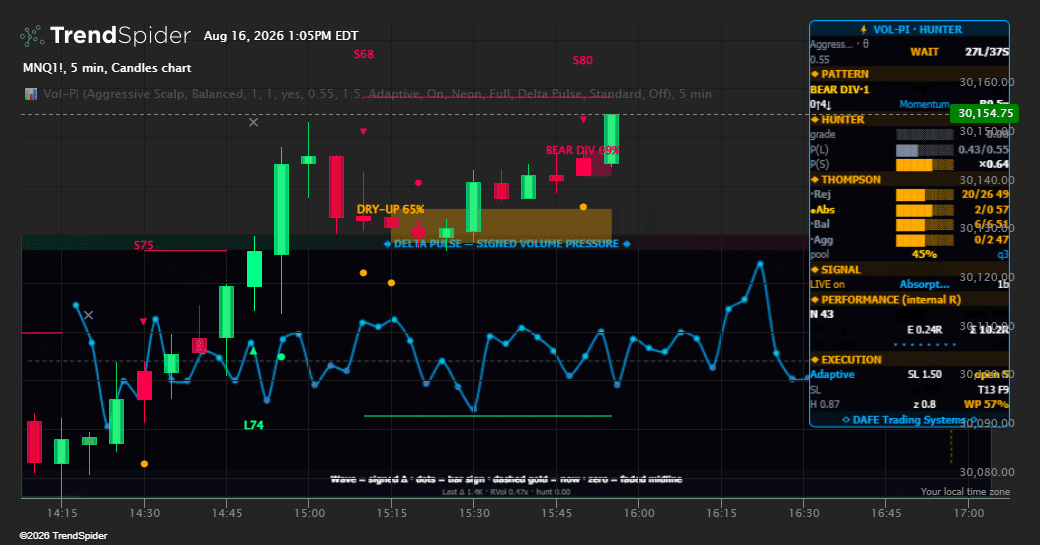Click the green up-triangle marker near 14:50
This screenshot has height=545, width=1040.
point(253,351)
